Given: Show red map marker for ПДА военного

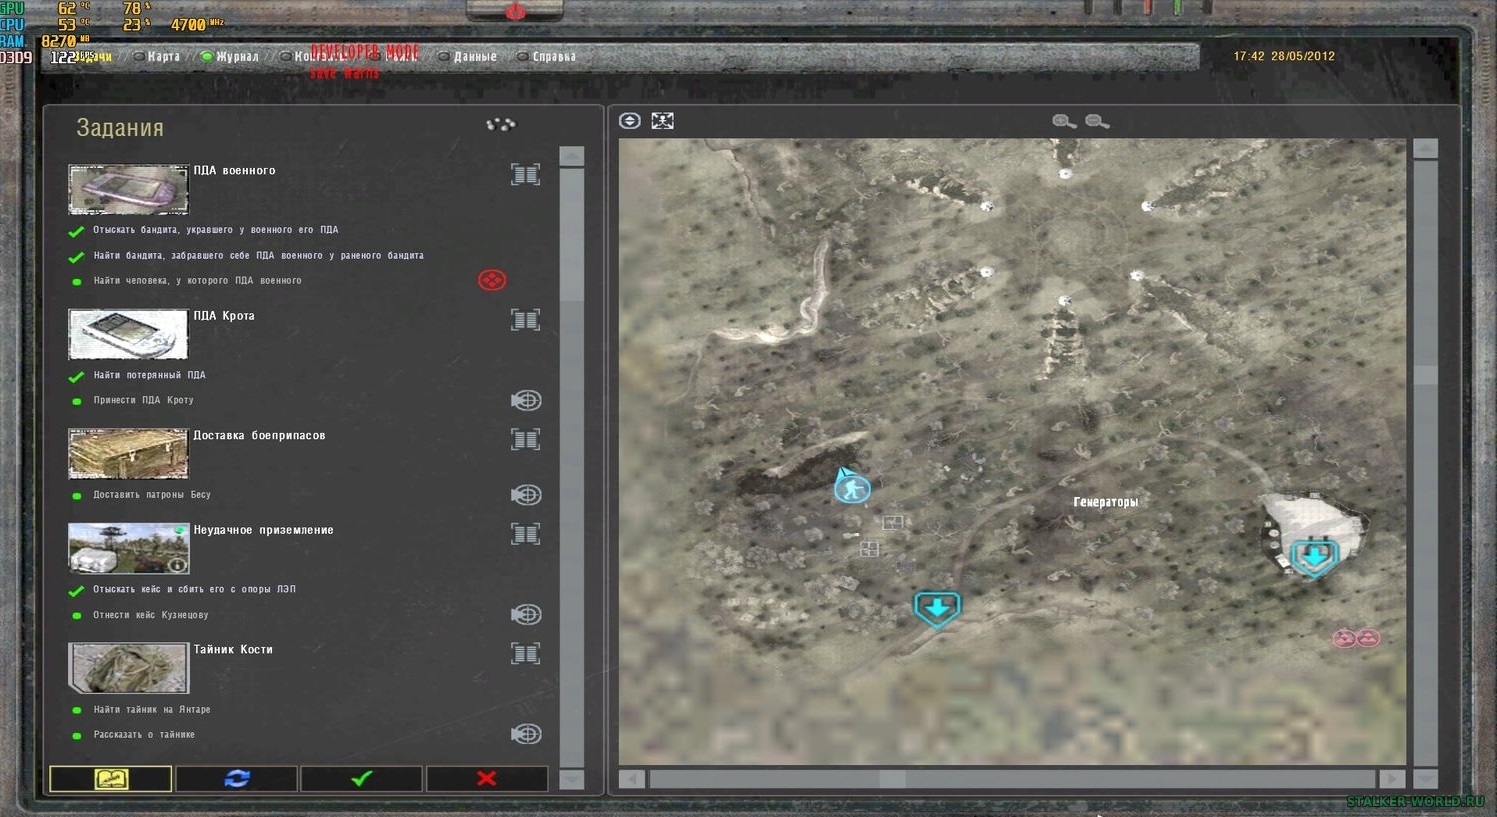Looking at the screenshot, I should tap(492, 280).
